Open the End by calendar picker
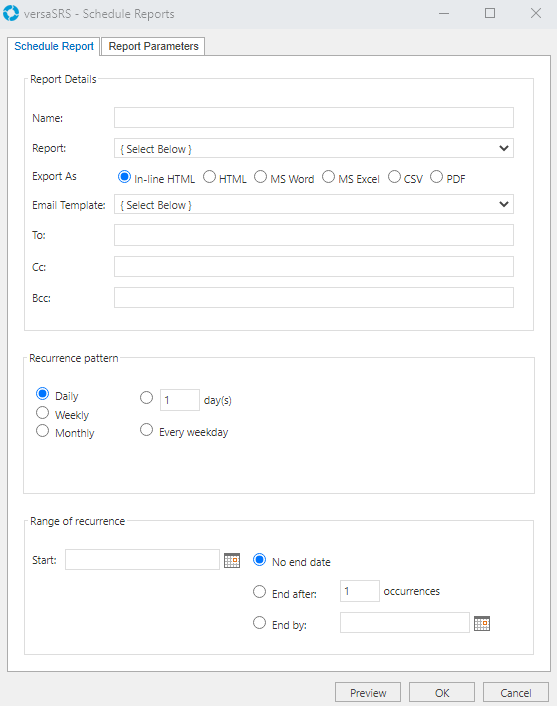 (482, 623)
